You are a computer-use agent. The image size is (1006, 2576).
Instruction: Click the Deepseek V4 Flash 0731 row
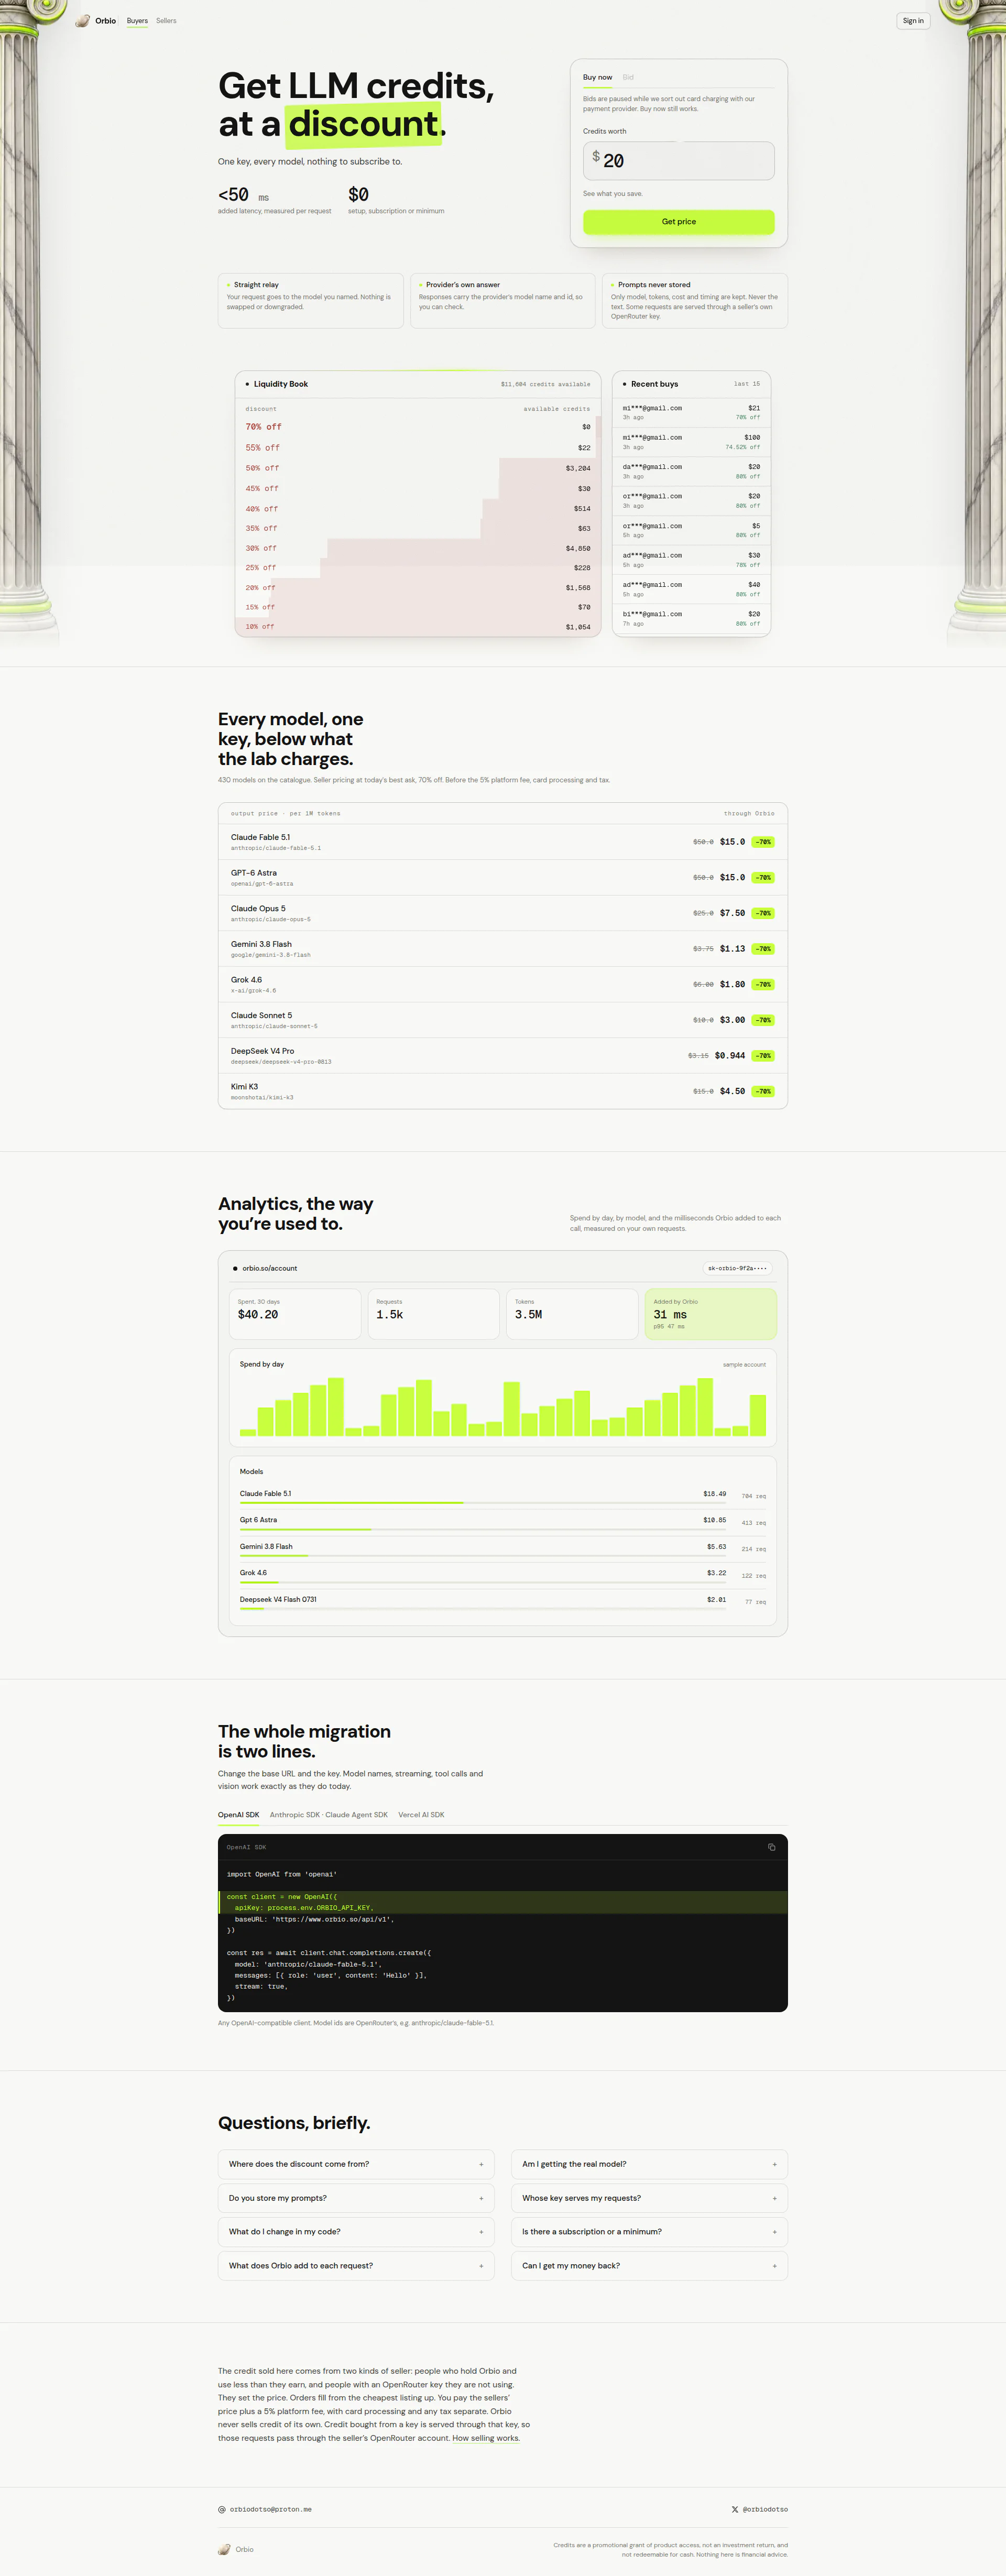coord(503,1602)
